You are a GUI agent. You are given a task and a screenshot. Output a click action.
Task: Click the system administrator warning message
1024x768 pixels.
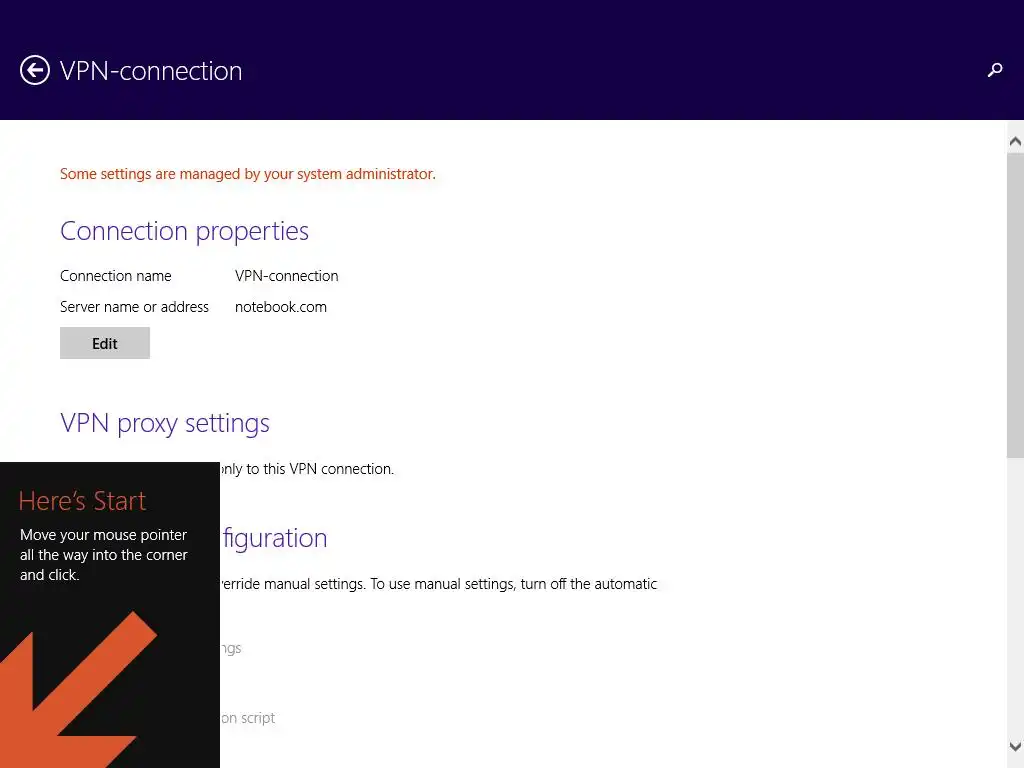[x=248, y=174]
